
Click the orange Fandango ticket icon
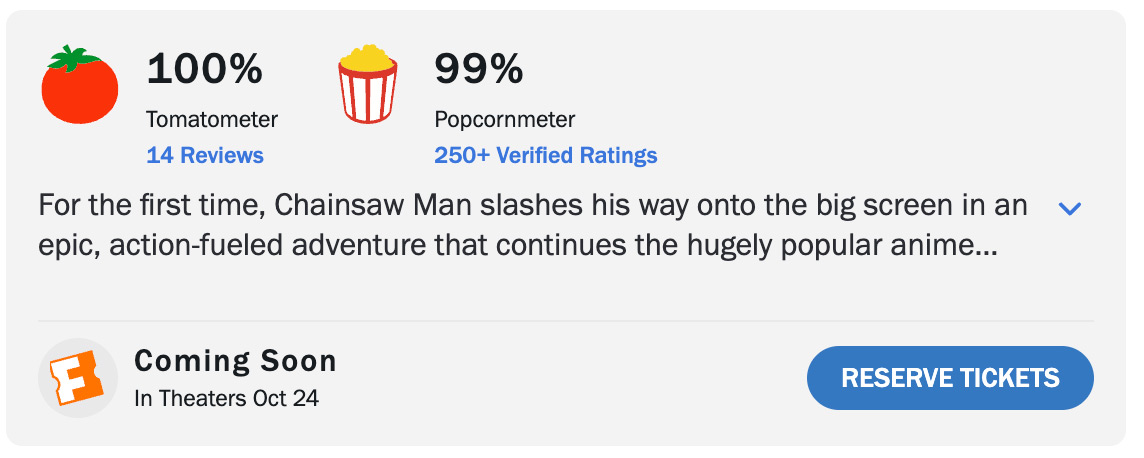coord(77,378)
